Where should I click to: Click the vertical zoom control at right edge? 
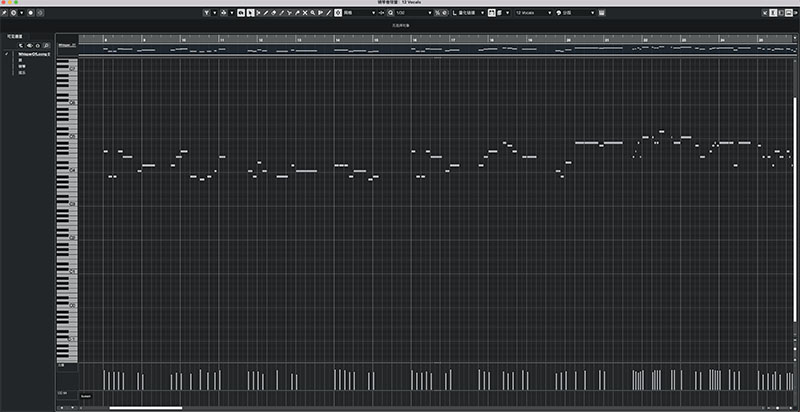coord(795,347)
